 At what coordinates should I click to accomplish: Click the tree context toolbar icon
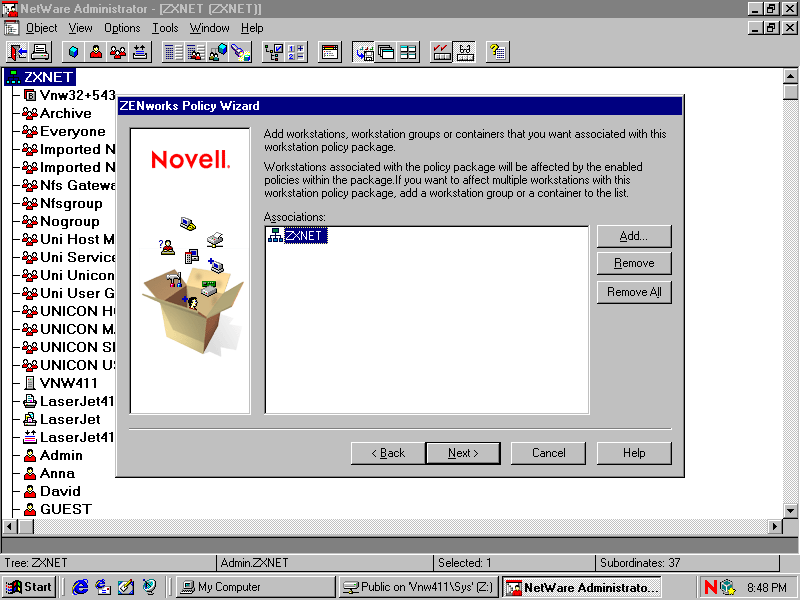[x=273, y=52]
